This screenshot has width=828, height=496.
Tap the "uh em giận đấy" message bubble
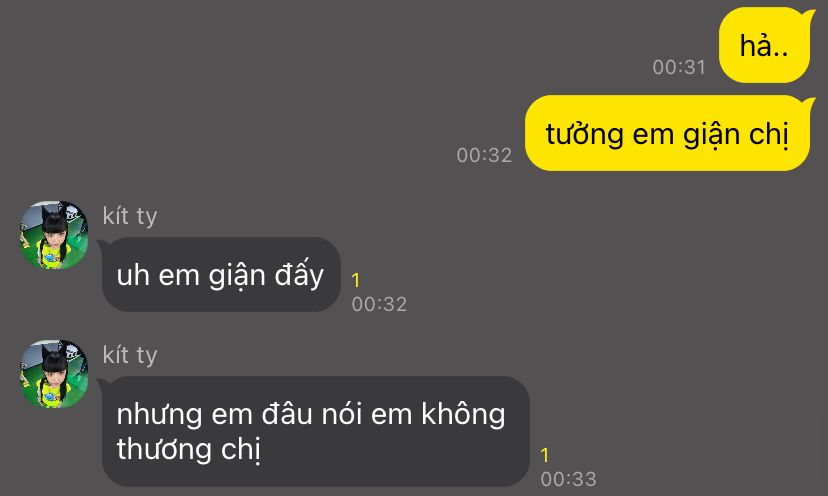pyautogui.click(x=221, y=274)
